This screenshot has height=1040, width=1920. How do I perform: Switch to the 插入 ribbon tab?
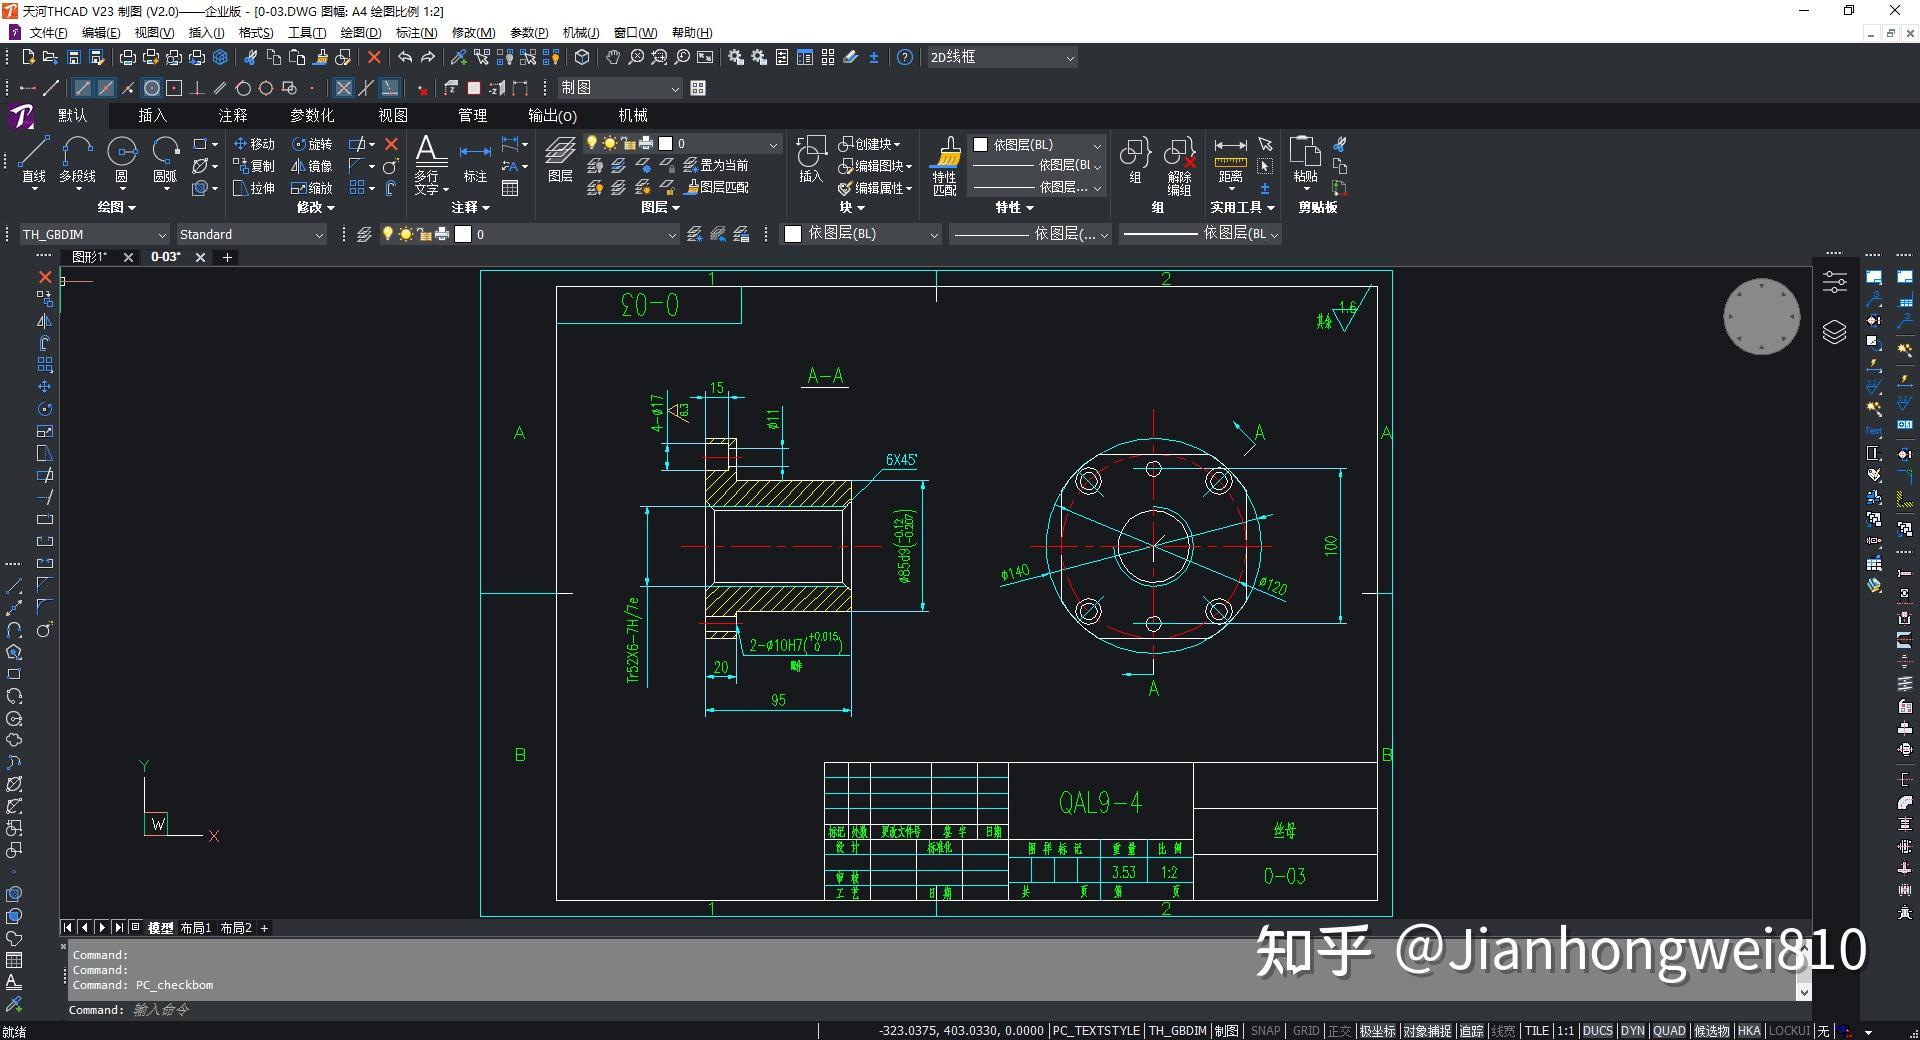[151, 115]
